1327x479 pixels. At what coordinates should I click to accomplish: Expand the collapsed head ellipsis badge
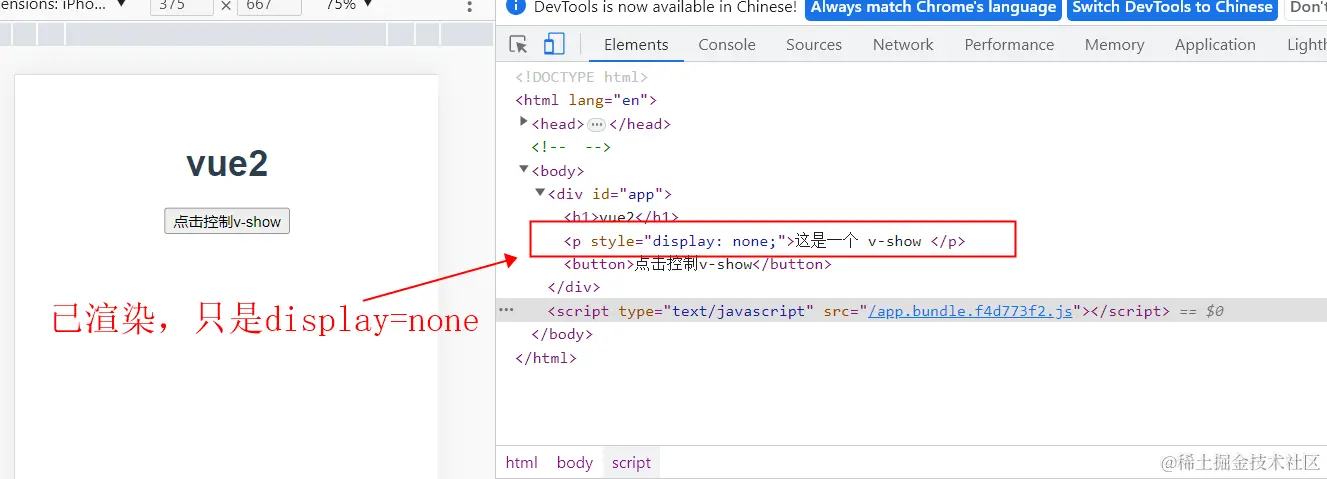point(597,124)
